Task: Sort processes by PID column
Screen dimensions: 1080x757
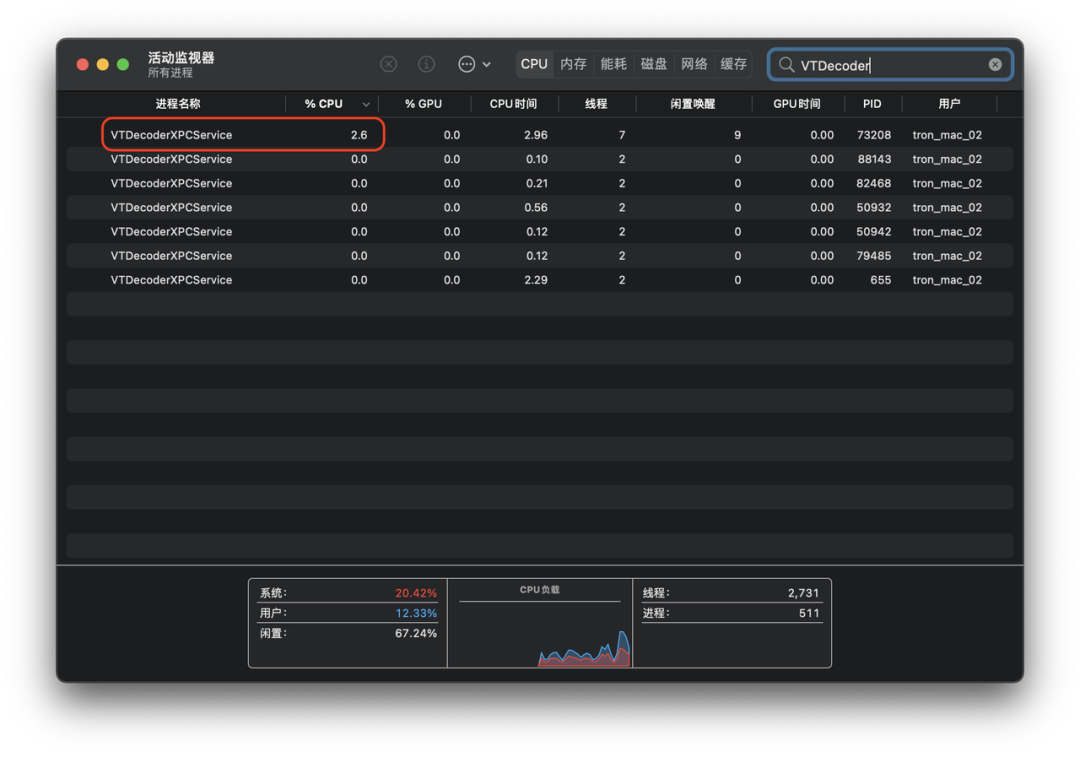Action: click(872, 104)
